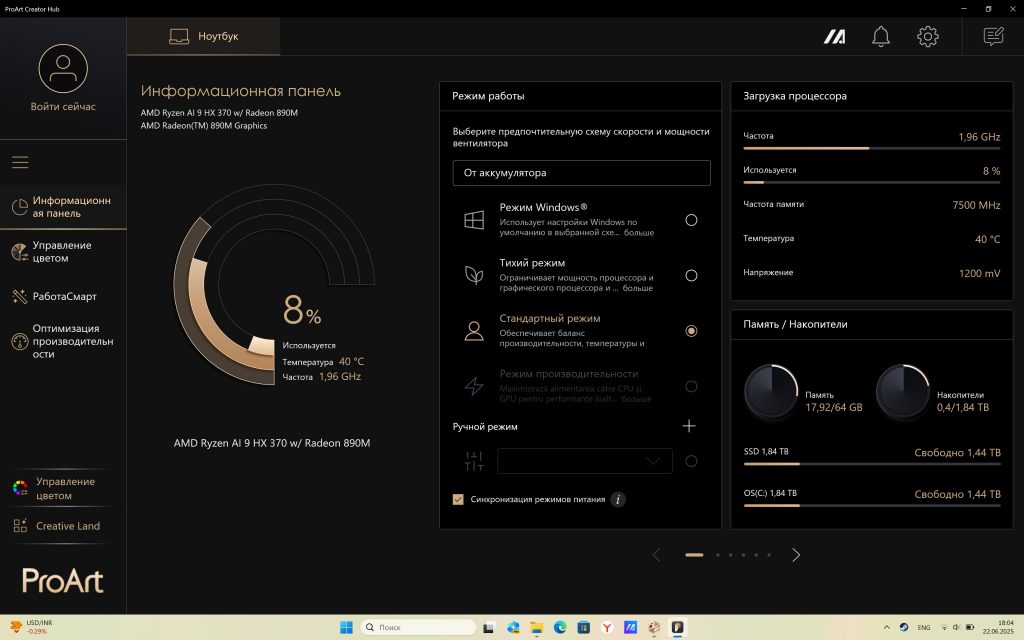The width and height of the screenshot is (1024, 640).
Task: Select the Ручной режим radio button
Action: (x=691, y=461)
